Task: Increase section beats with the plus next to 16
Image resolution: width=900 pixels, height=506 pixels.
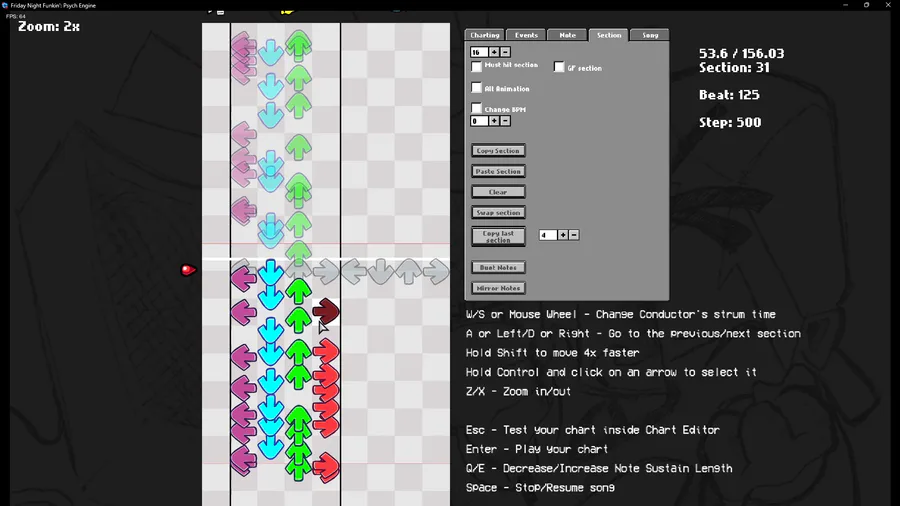Action: tap(494, 52)
